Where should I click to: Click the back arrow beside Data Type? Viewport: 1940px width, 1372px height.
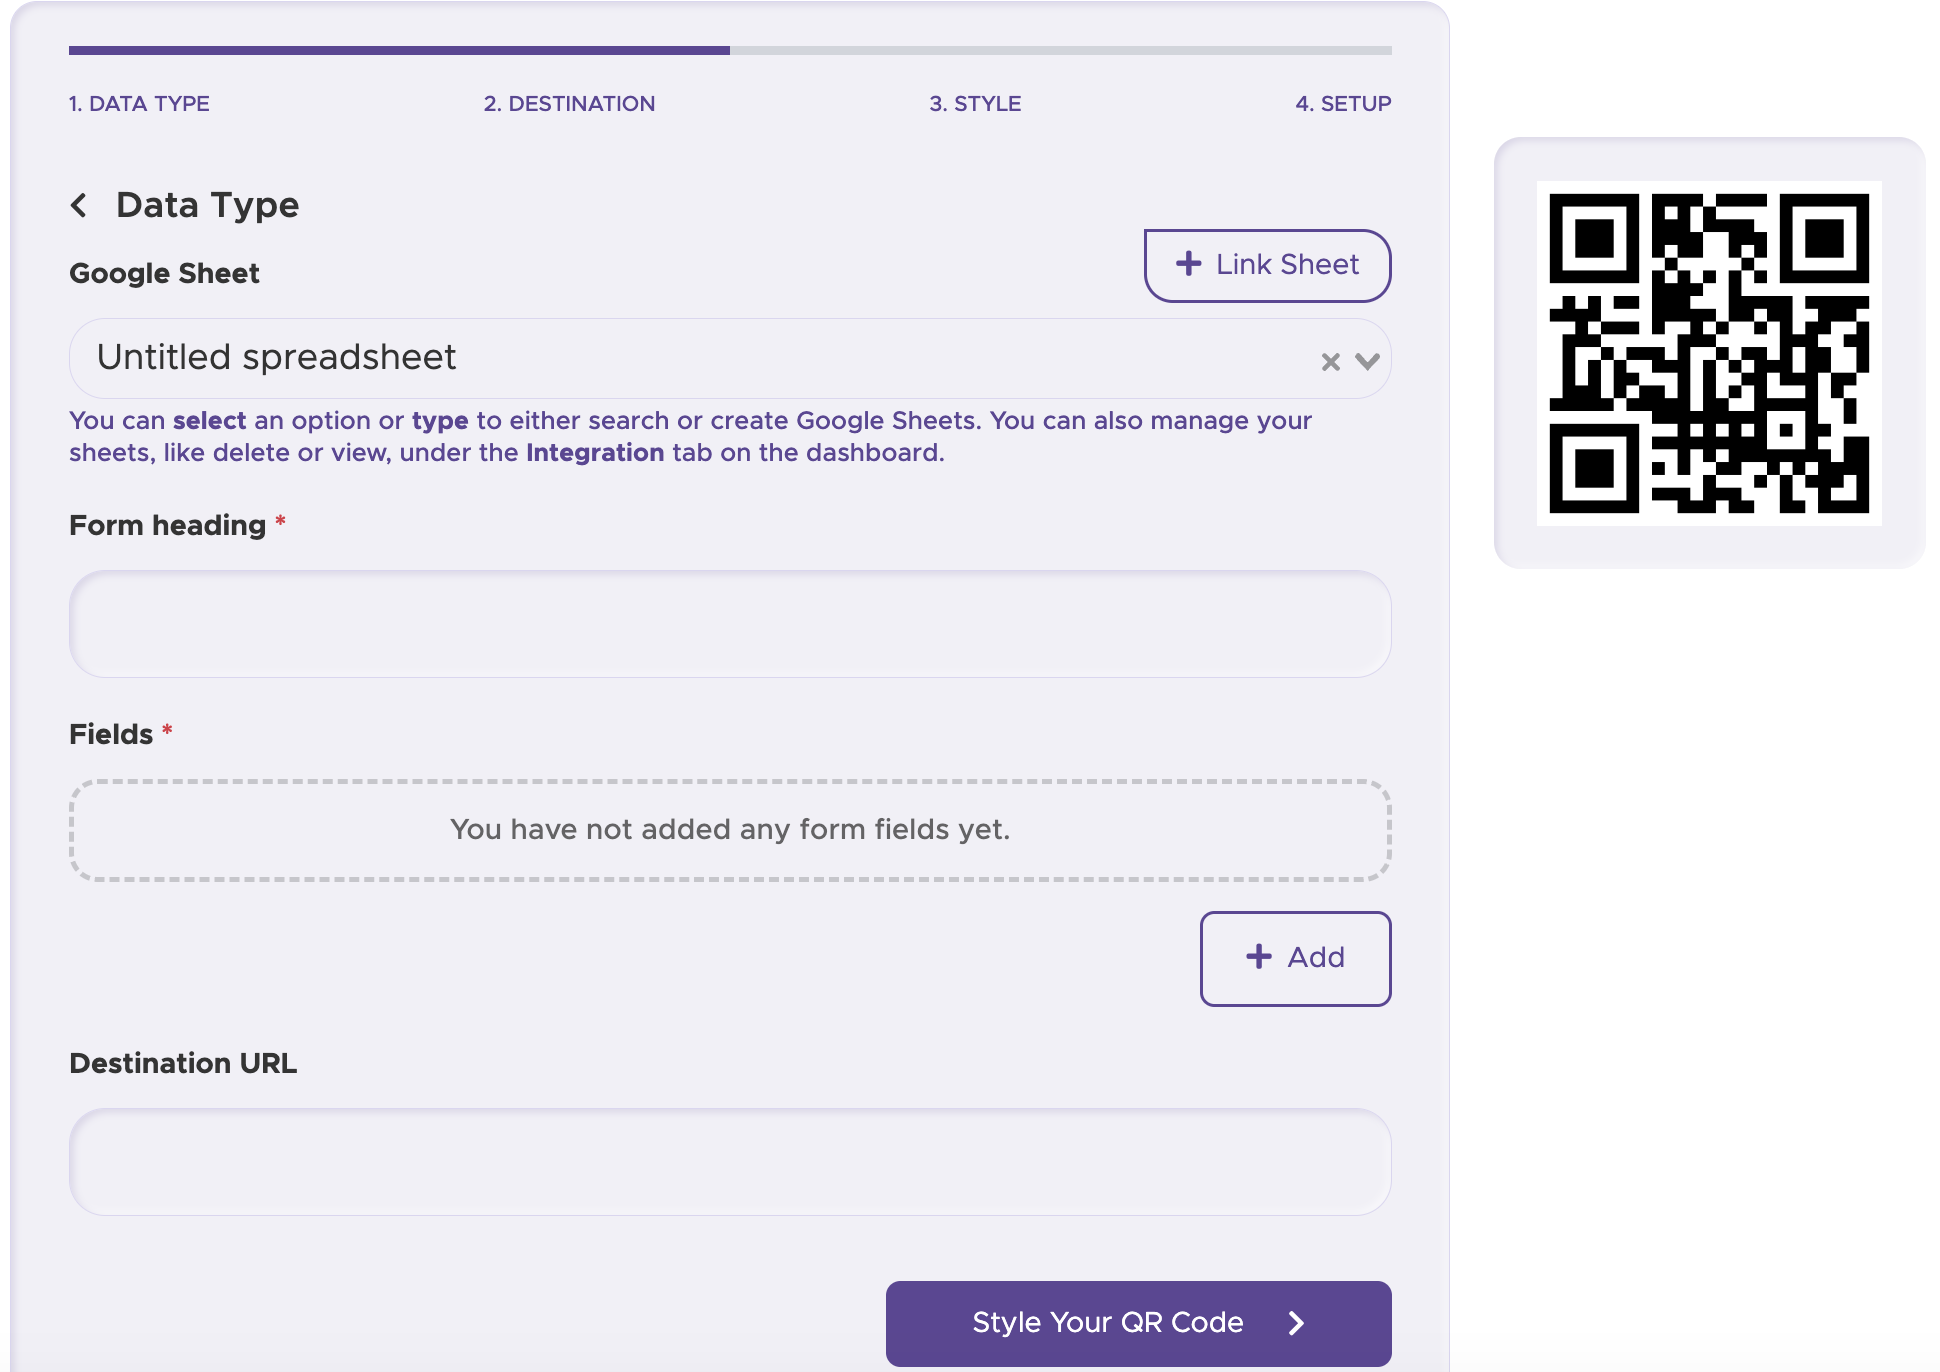click(79, 205)
